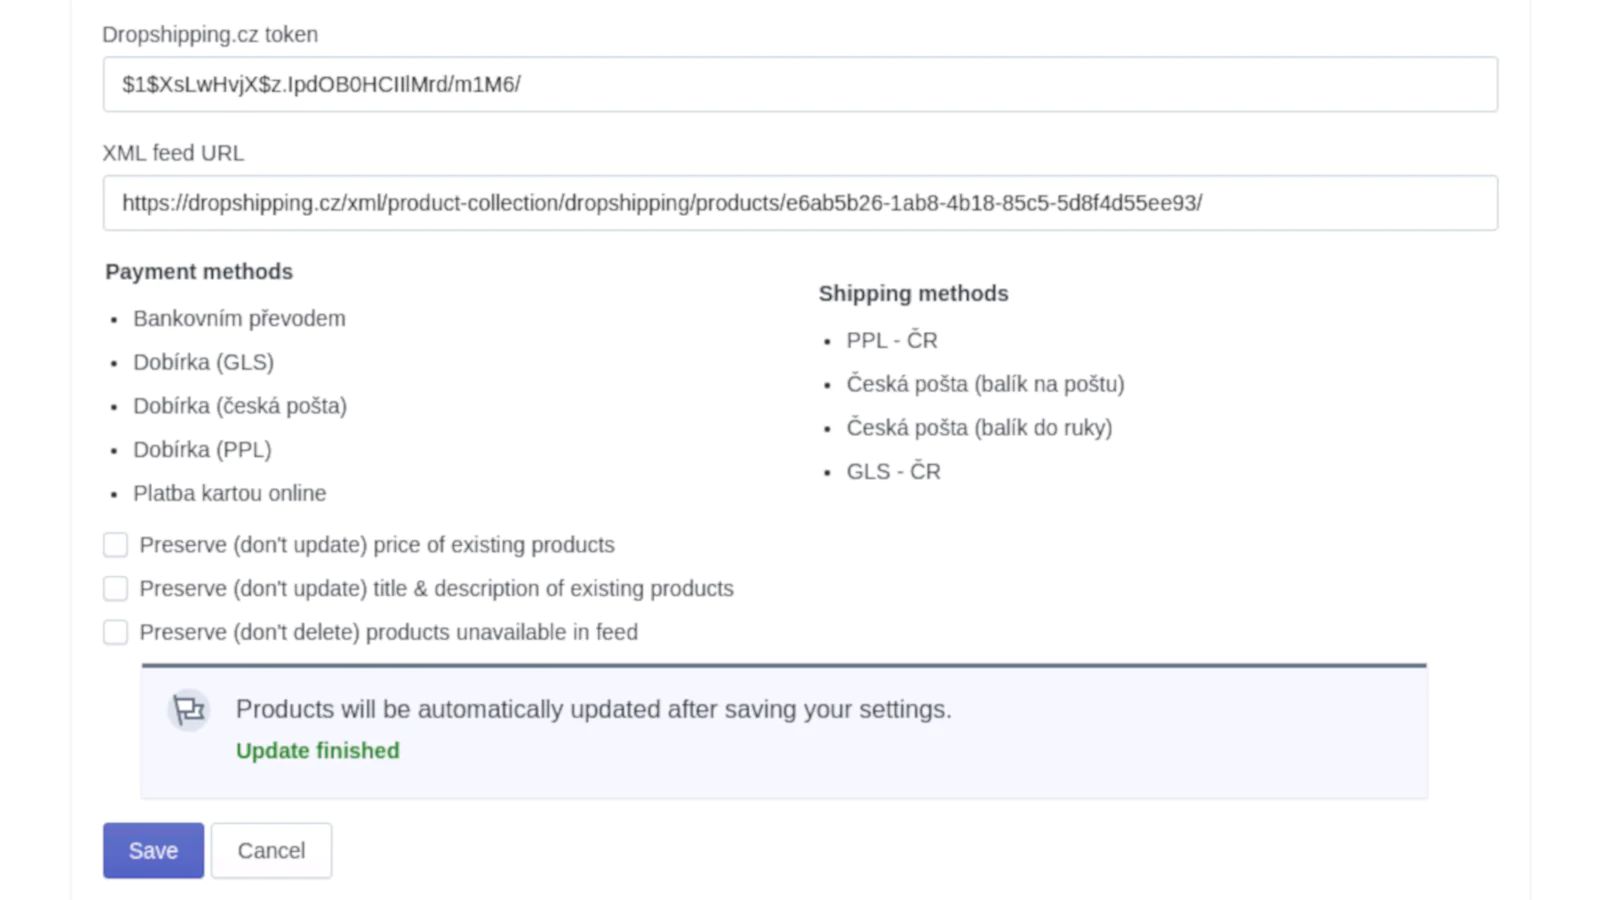This screenshot has height=900, width=1600.
Task: Enable preserve price of existing products
Action: [x=116, y=545]
